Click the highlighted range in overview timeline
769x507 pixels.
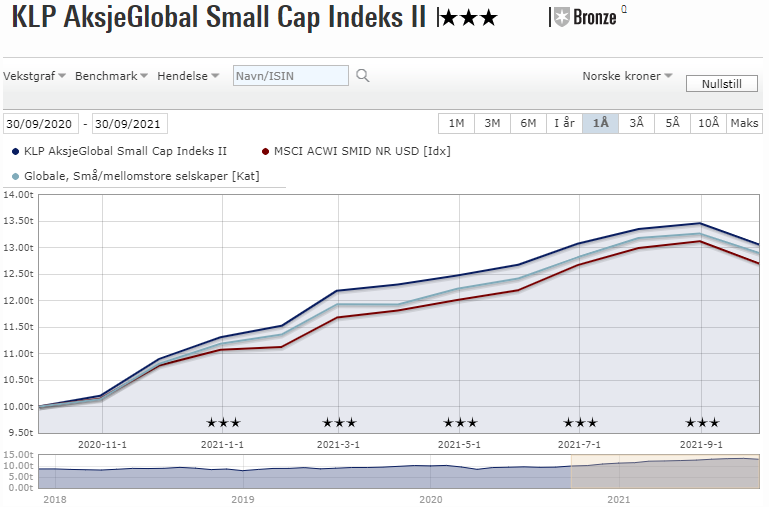665,471
